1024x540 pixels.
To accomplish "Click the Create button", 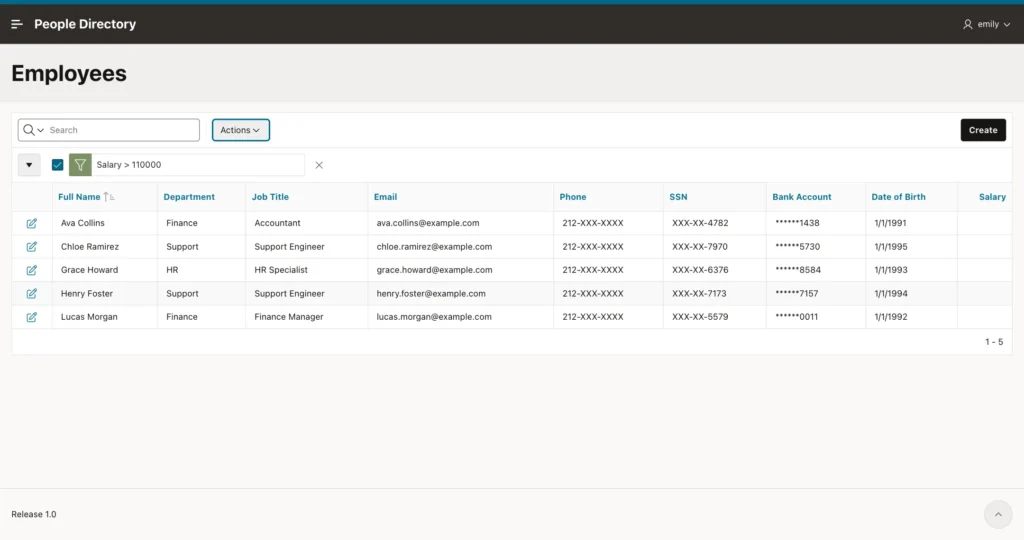I will tap(983, 130).
